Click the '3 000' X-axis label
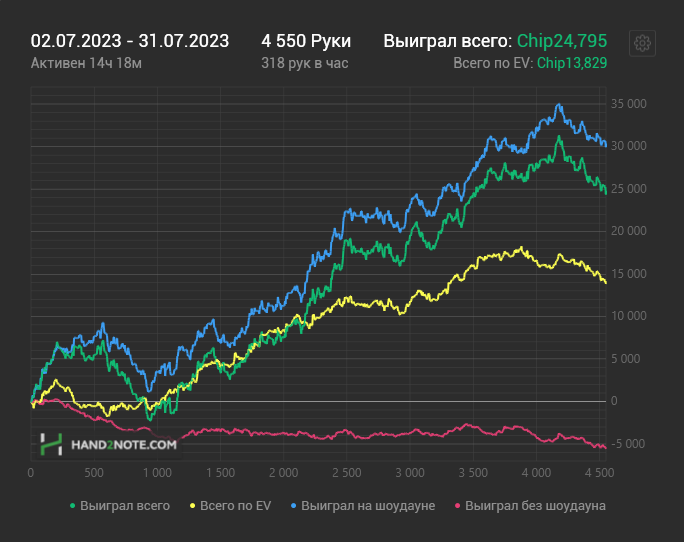The height and width of the screenshot is (542, 684). (410, 473)
